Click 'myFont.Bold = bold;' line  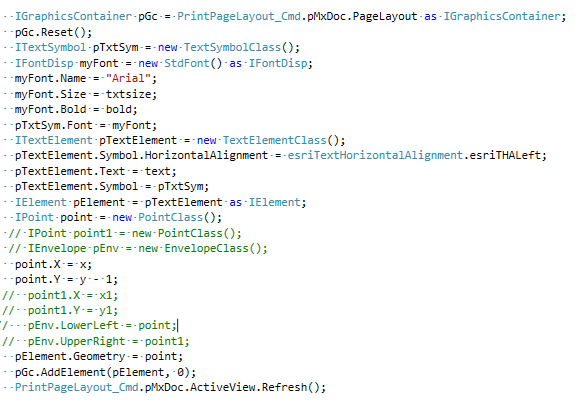[x=76, y=109]
